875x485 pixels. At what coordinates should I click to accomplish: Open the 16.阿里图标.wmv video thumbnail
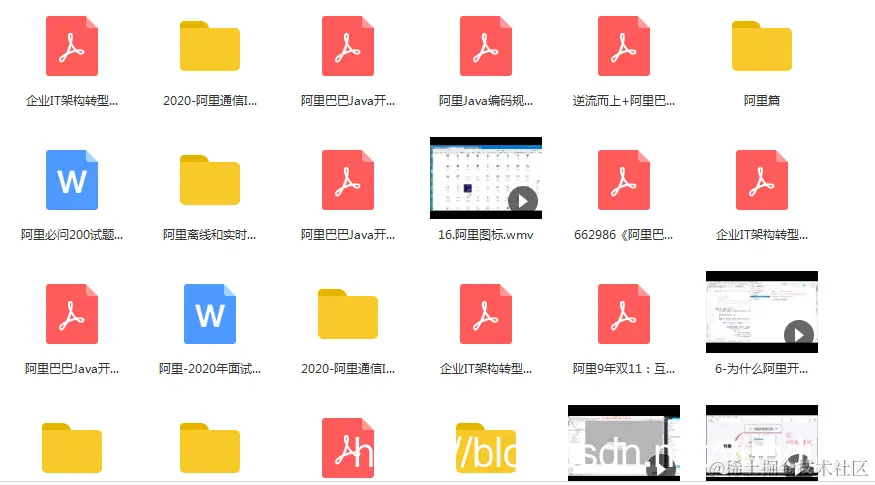point(485,178)
